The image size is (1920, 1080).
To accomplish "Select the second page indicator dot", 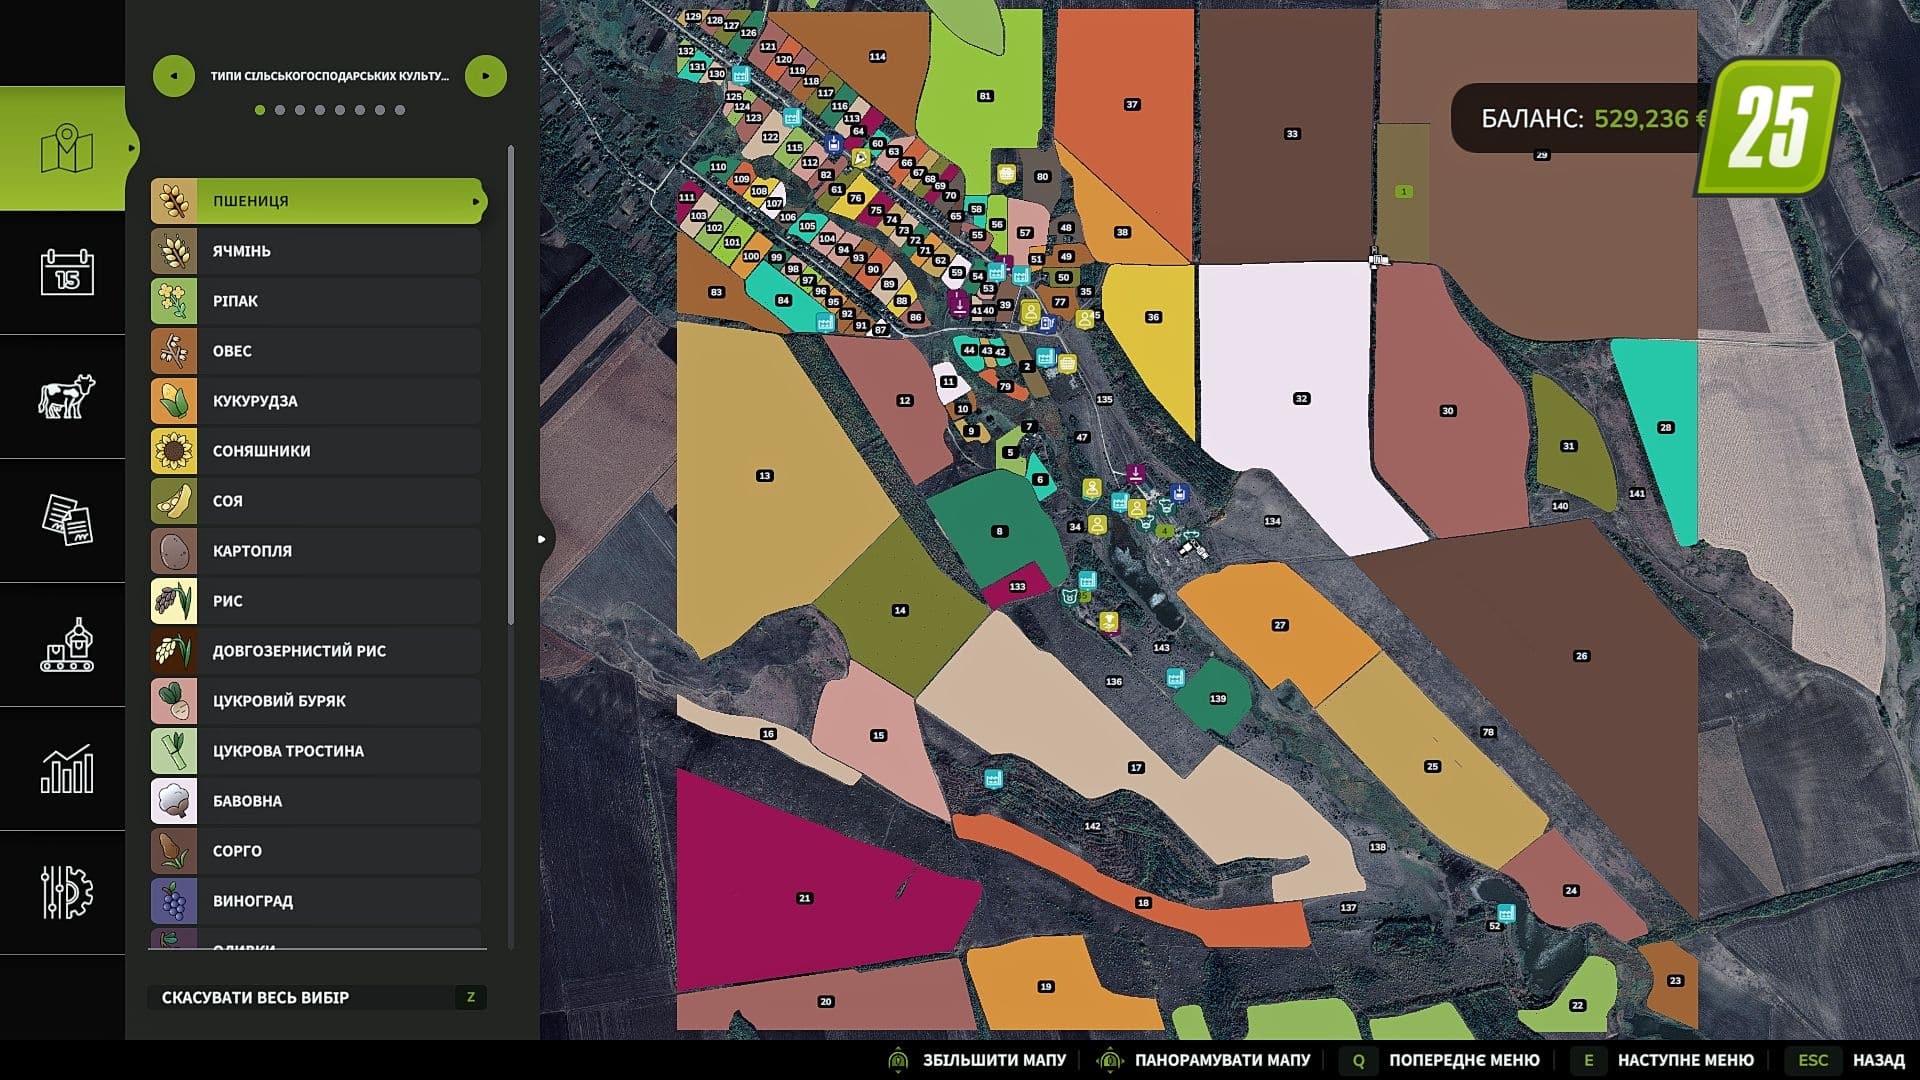I will coord(280,110).
